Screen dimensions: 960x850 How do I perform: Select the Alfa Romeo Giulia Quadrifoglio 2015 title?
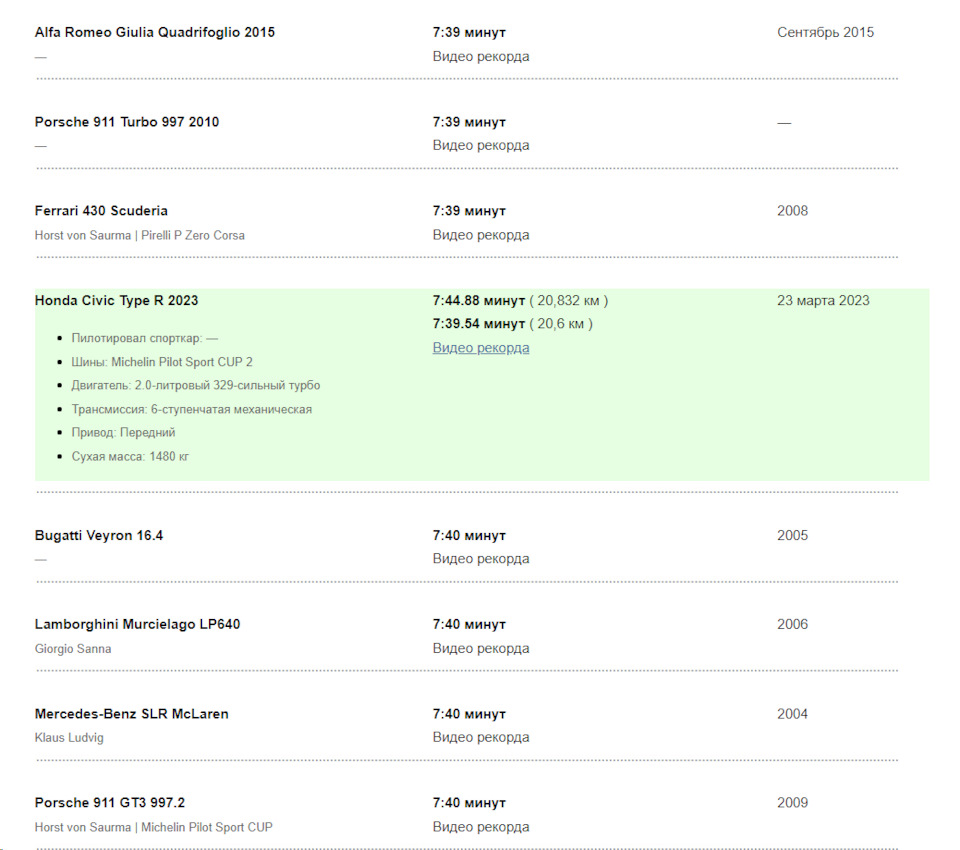155,32
